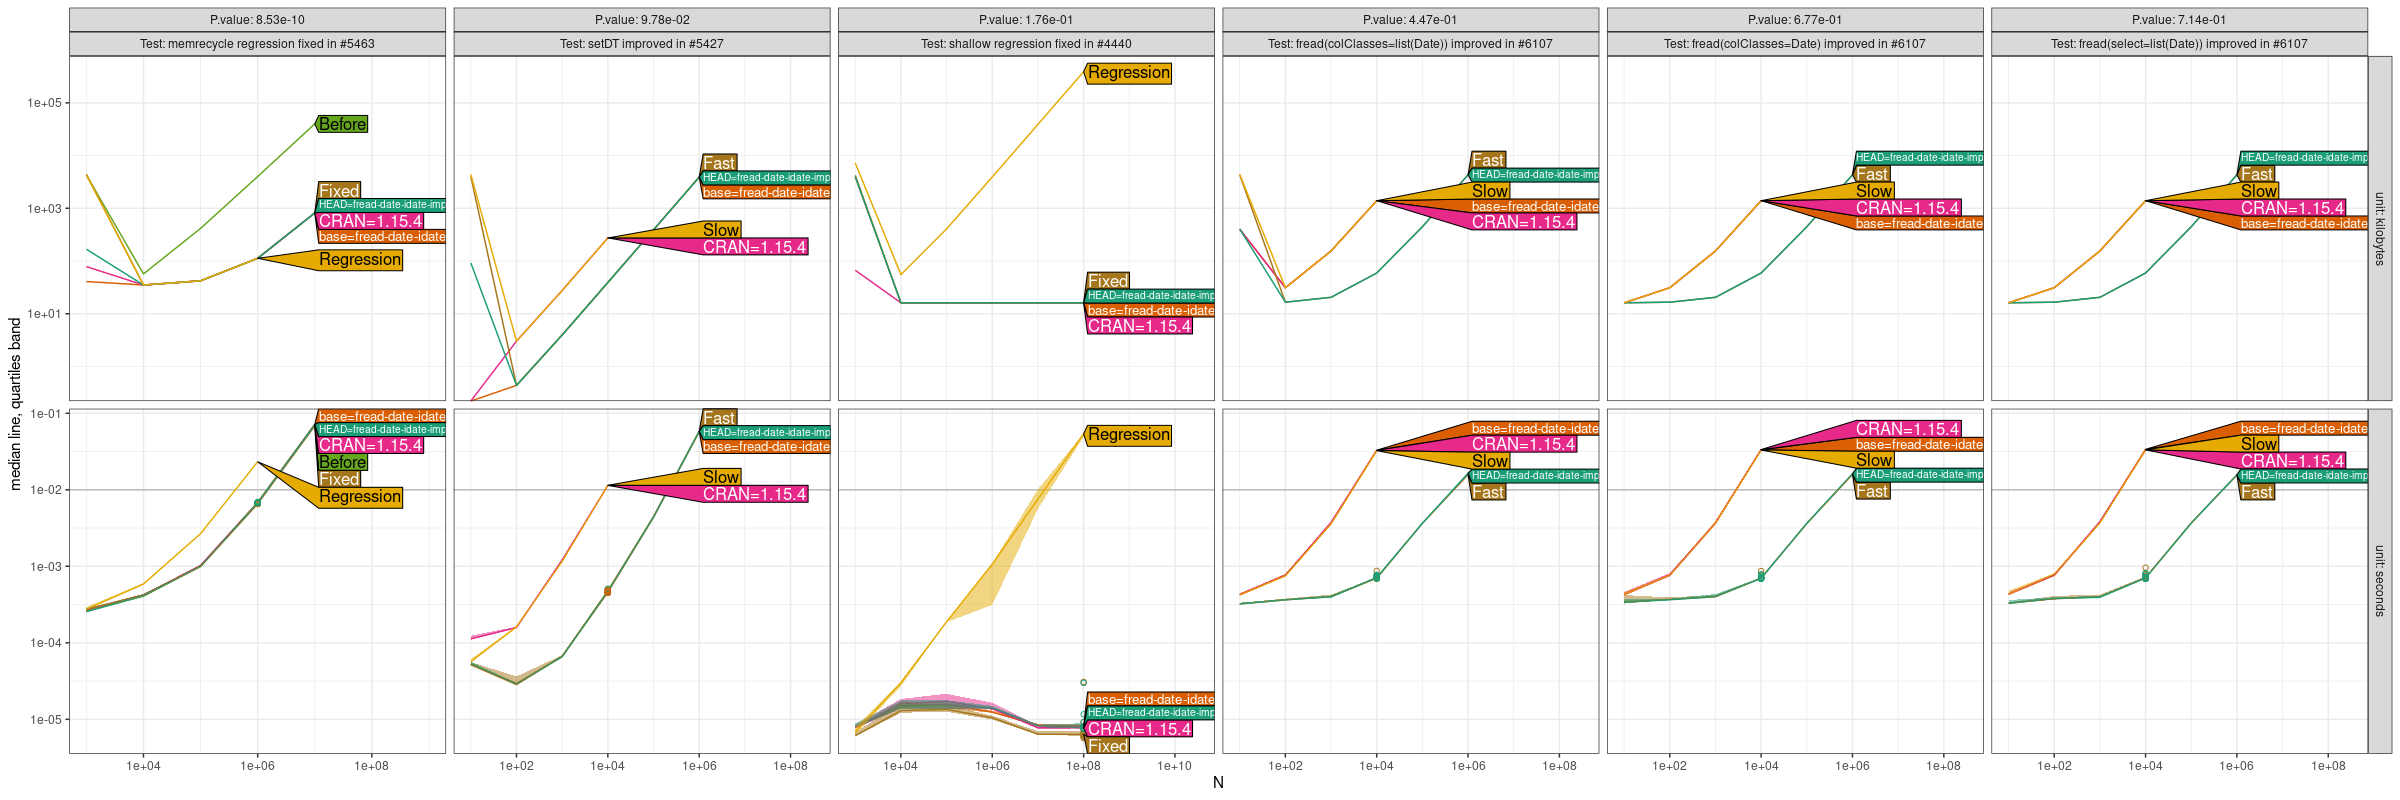Viewport: 2400px width, 800px height.
Task: Click 'Slow' label in setDT seconds panel
Action: pos(721,477)
